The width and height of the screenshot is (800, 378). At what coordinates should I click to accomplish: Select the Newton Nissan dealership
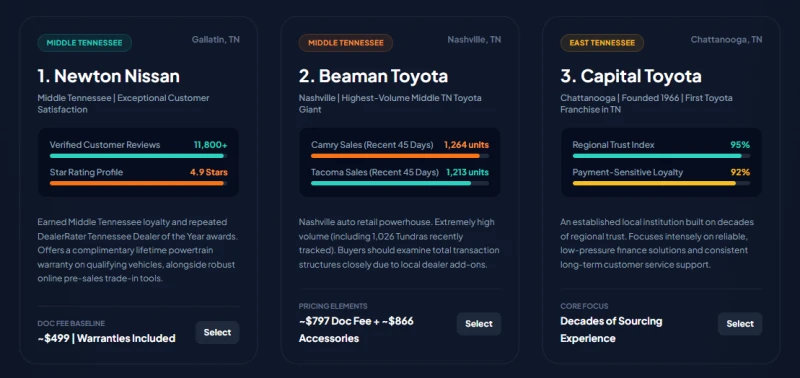point(217,332)
